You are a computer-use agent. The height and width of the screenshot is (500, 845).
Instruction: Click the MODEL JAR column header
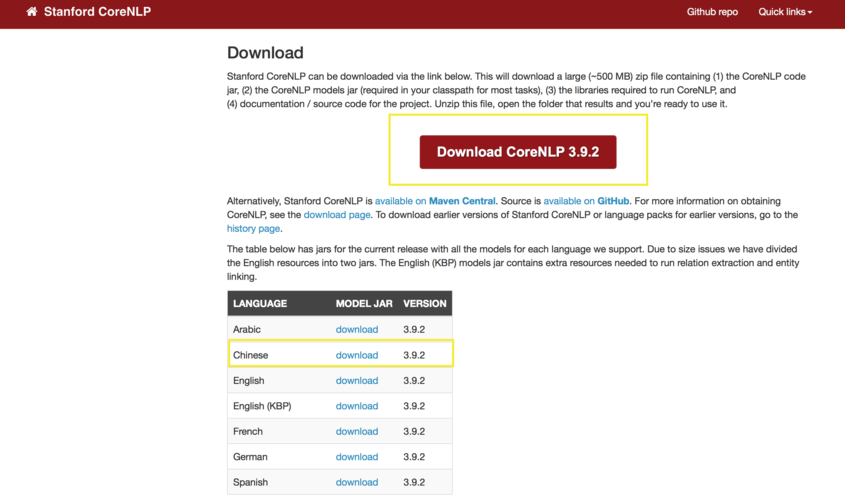(364, 303)
